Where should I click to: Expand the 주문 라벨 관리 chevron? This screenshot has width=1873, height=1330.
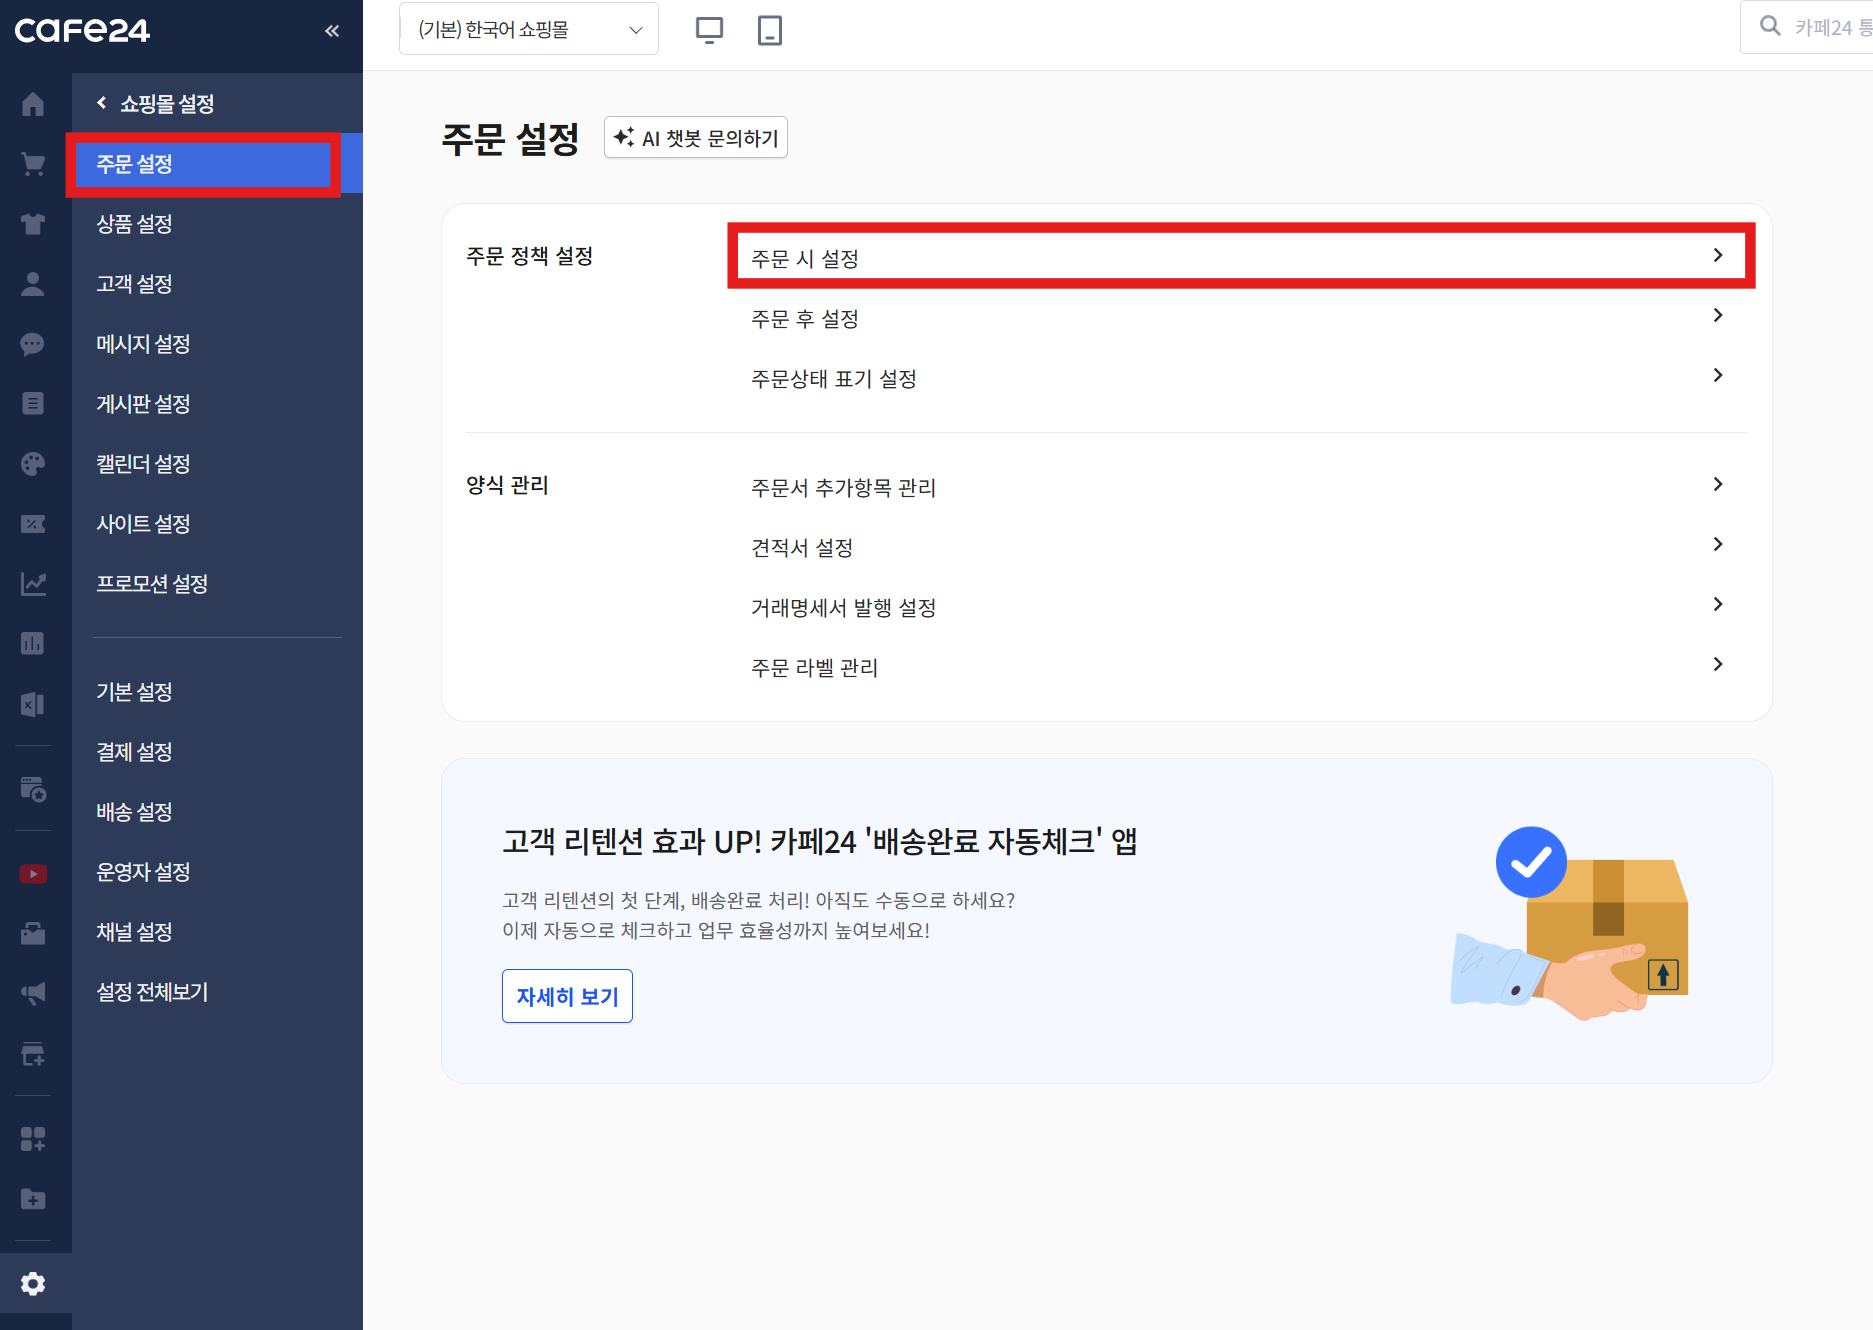coord(1718,665)
